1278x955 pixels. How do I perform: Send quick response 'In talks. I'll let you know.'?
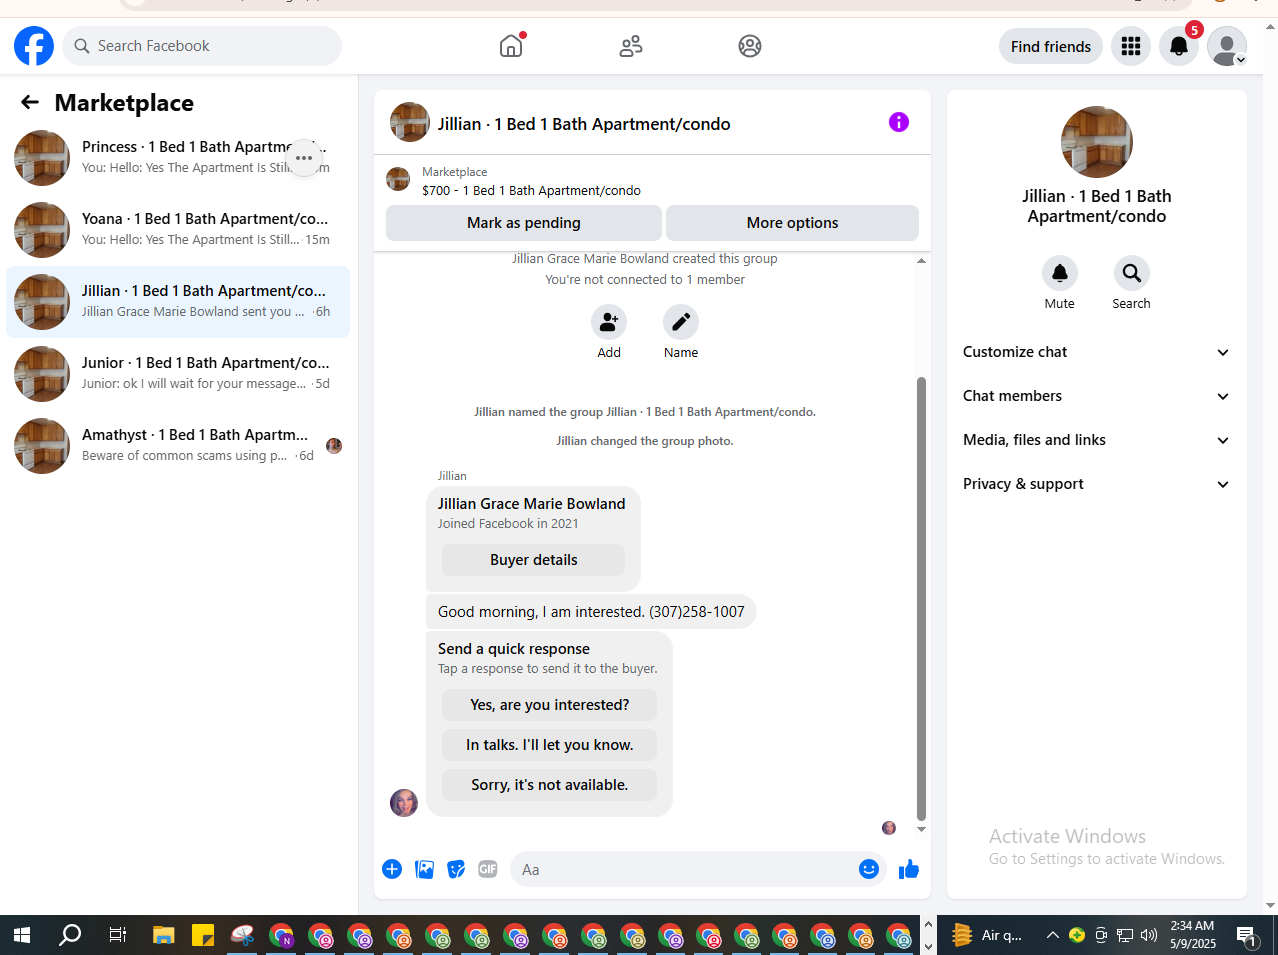(x=550, y=745)
